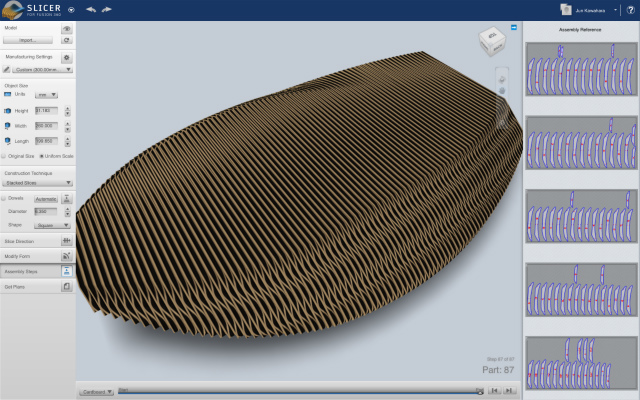Open the dowel Shape Square dropdown
Viewport: 640px width, 400px height.
52,225
